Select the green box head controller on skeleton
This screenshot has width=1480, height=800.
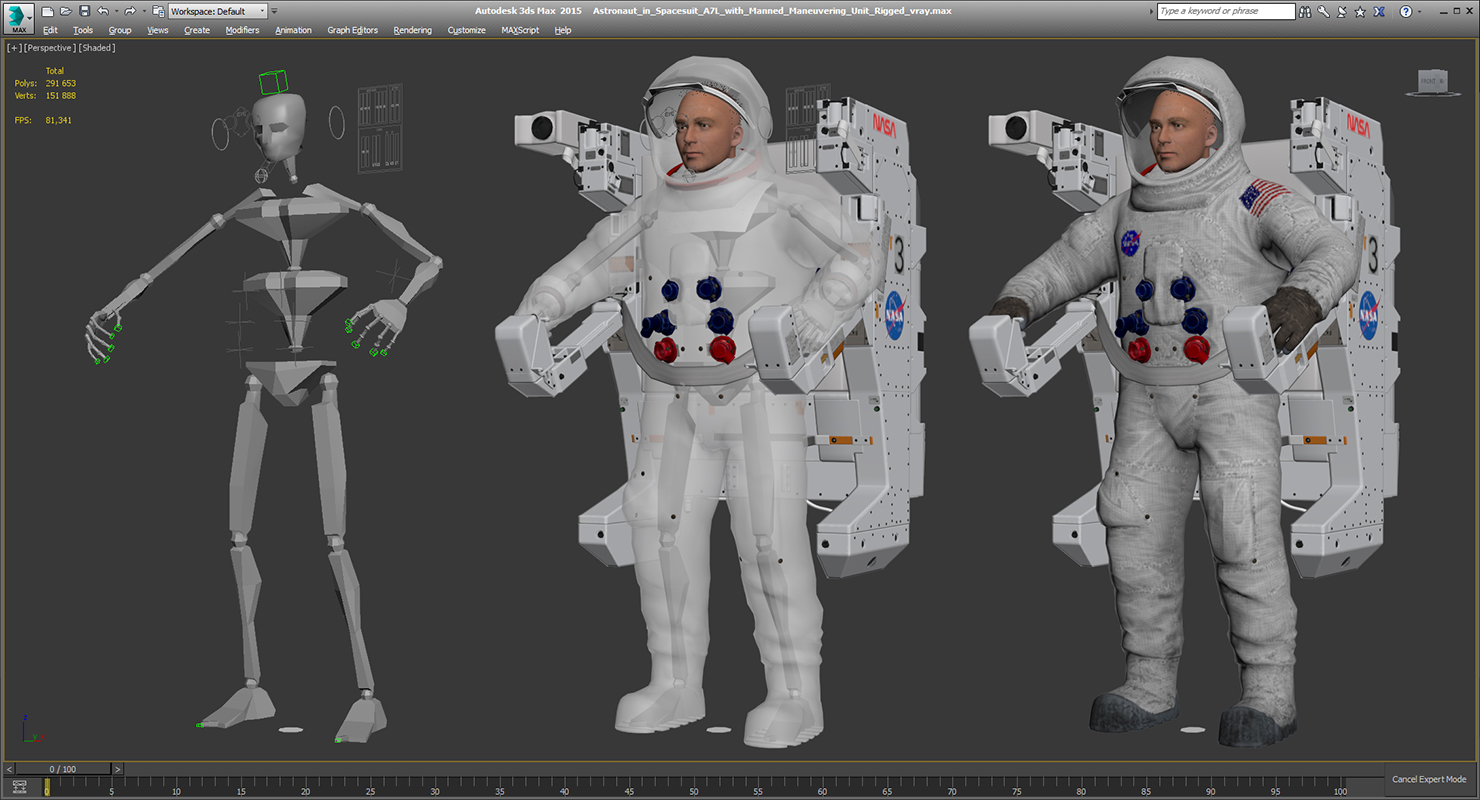[273, 82]
